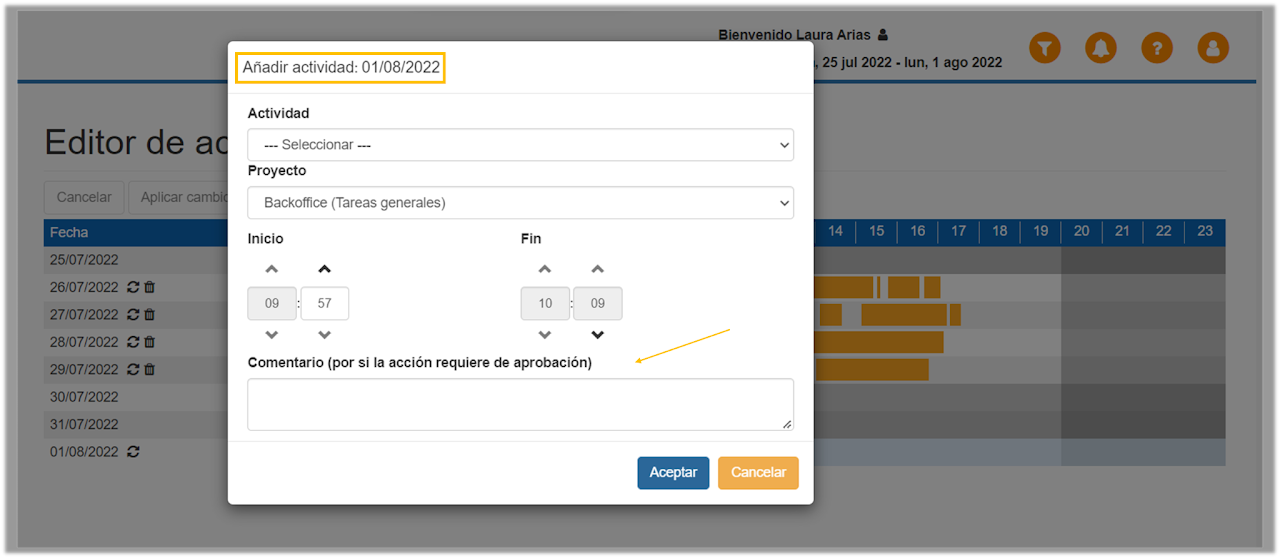Decrease the Inicio minutes value
Screen dimensions: 1280x558
(x=324, y=335)
